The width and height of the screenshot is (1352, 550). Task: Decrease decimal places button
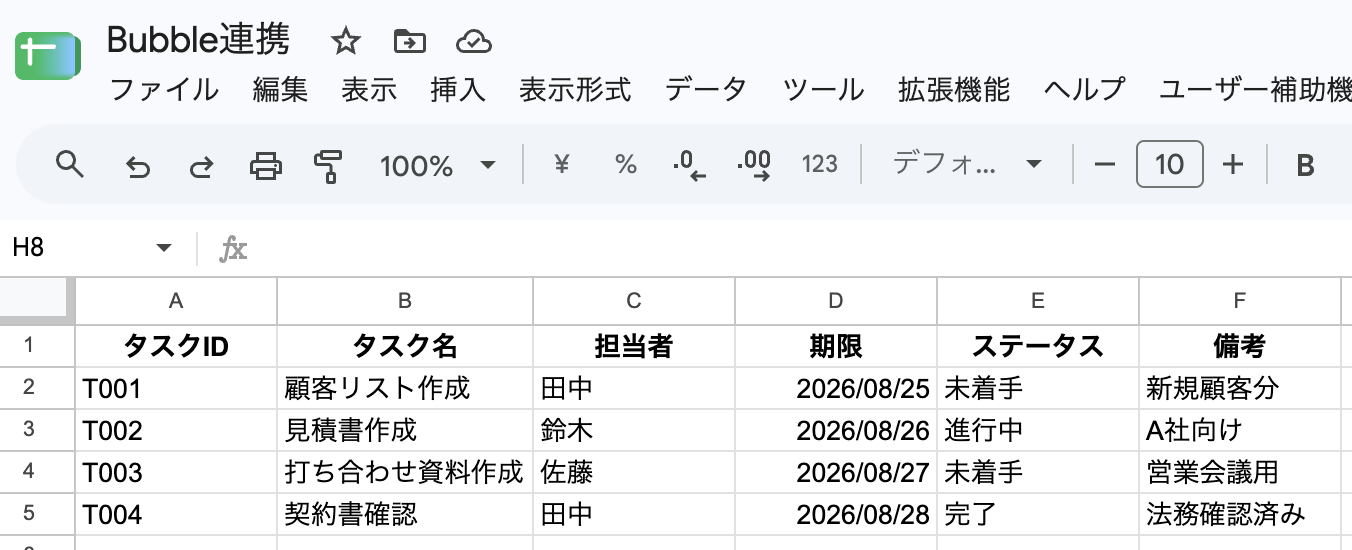[690, 165]
